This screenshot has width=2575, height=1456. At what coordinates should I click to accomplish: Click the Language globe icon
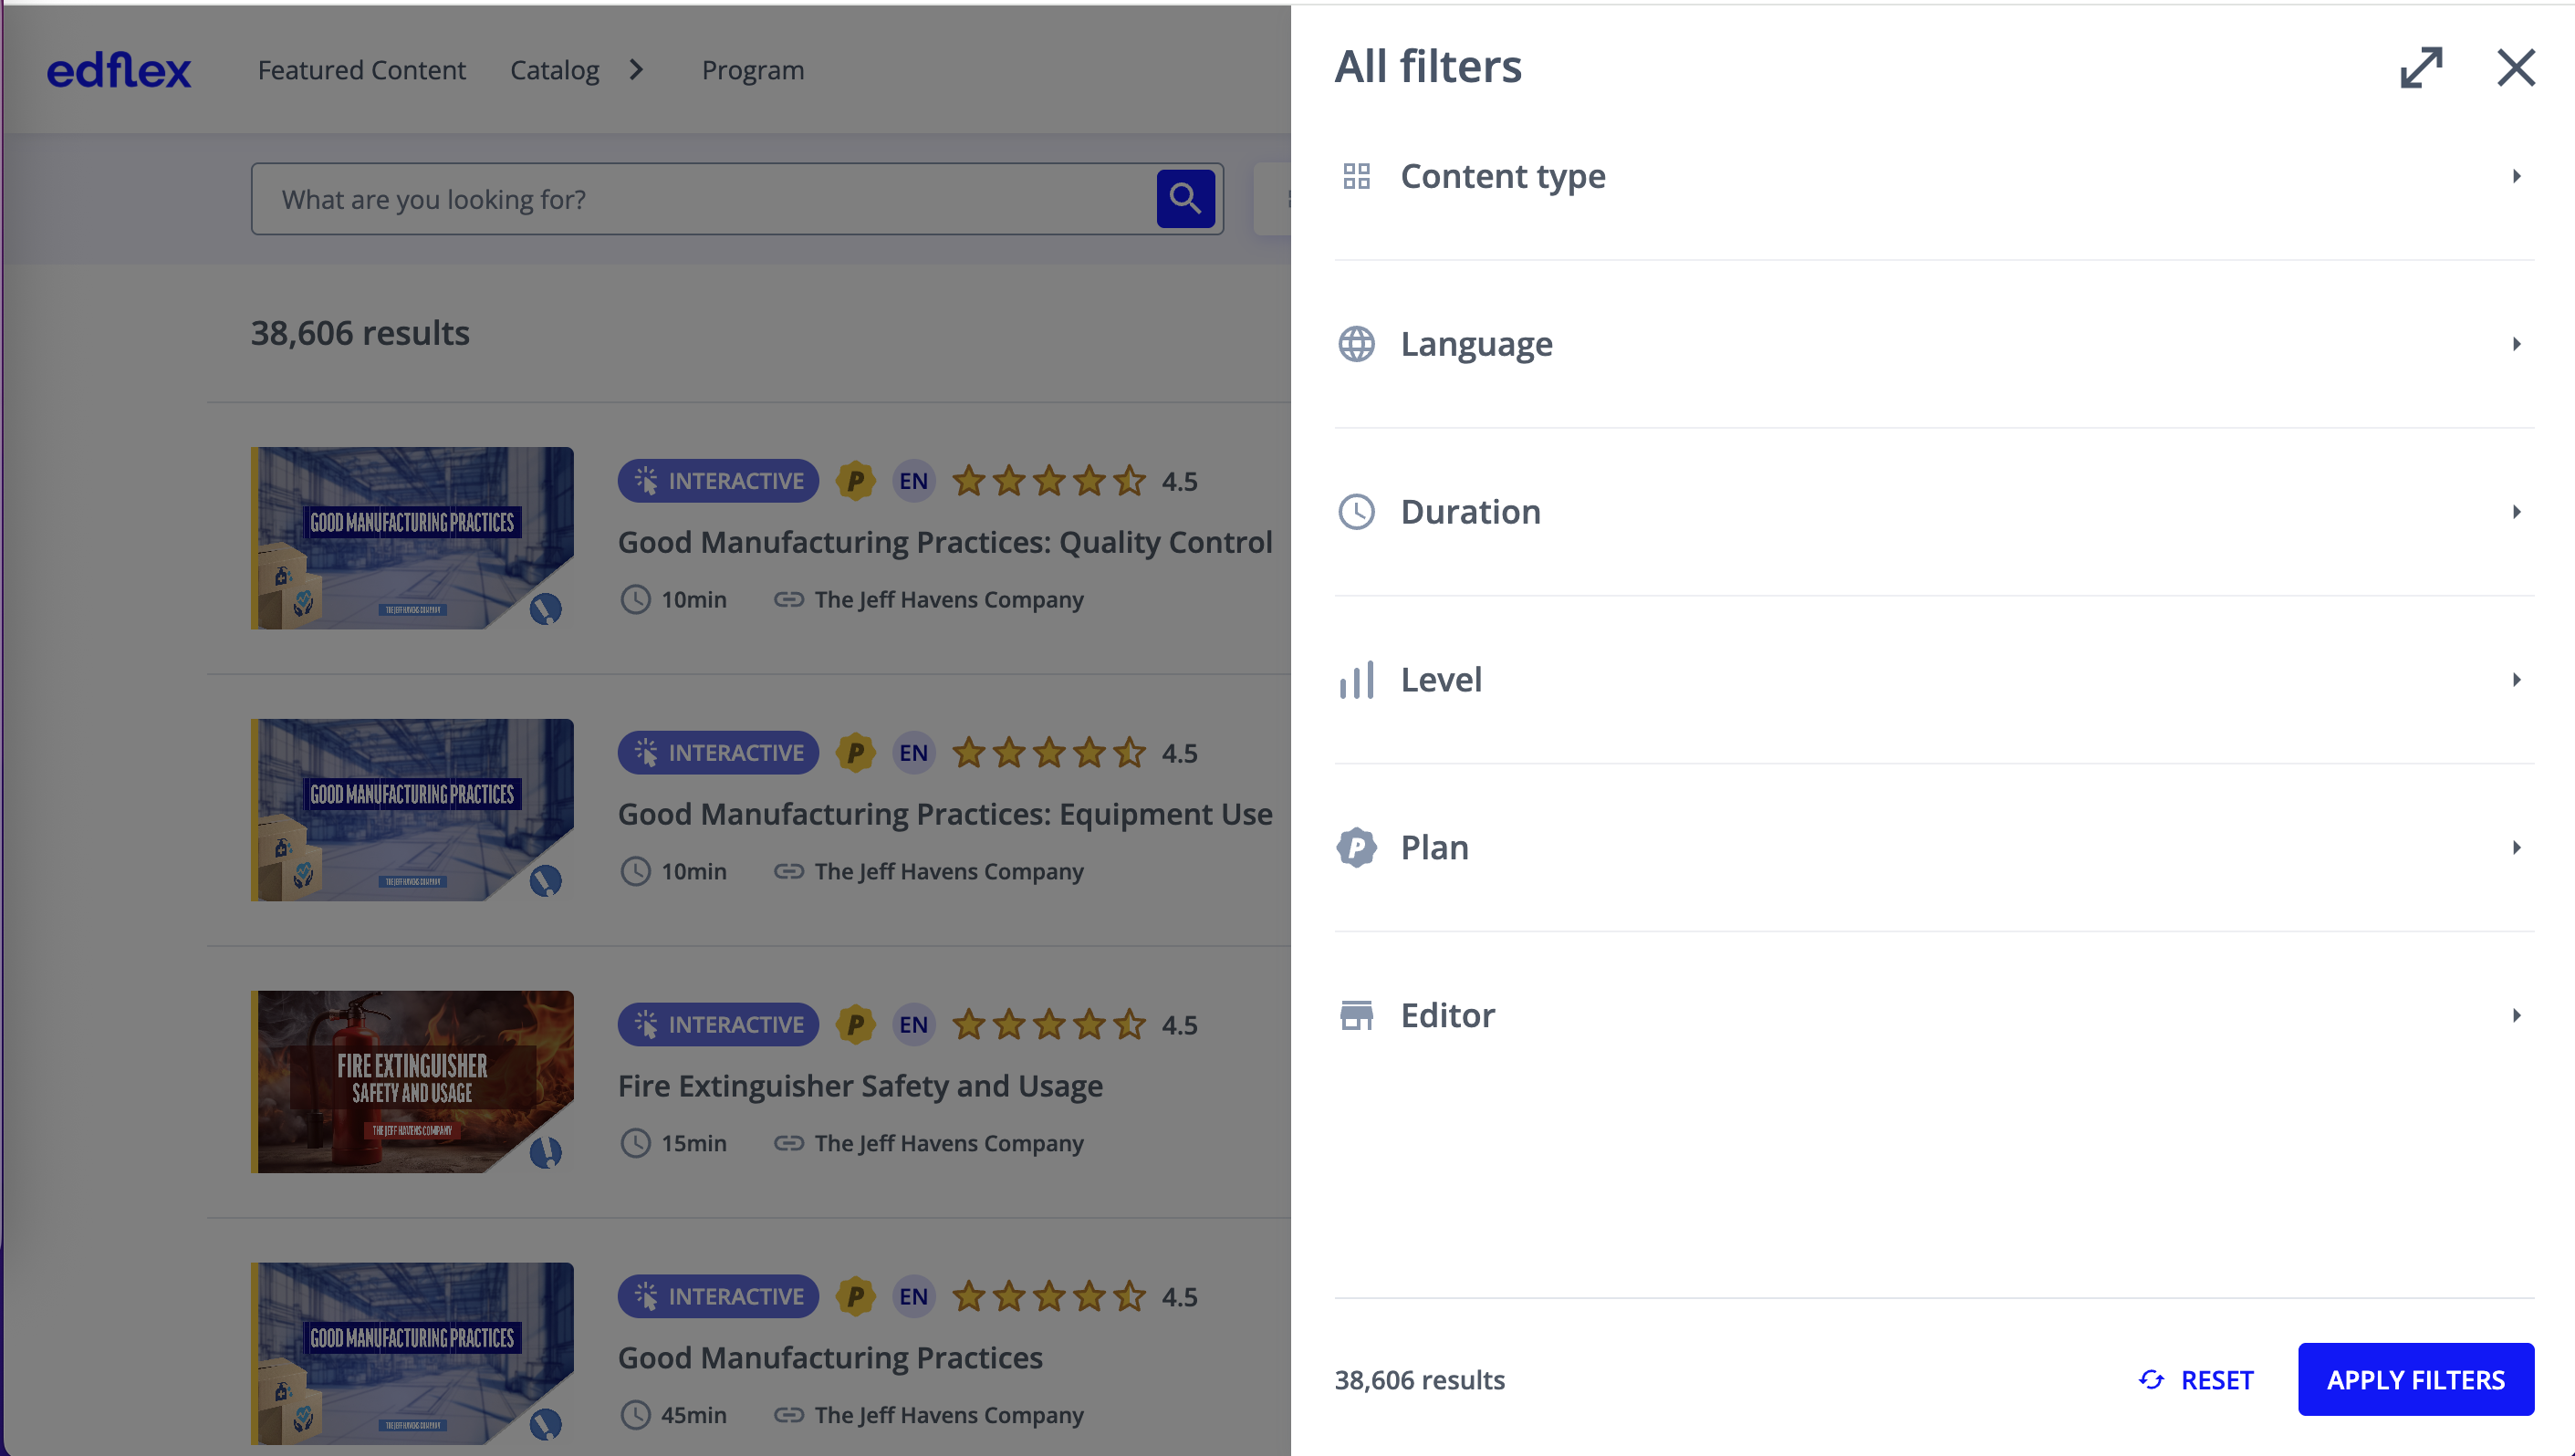1356,344
